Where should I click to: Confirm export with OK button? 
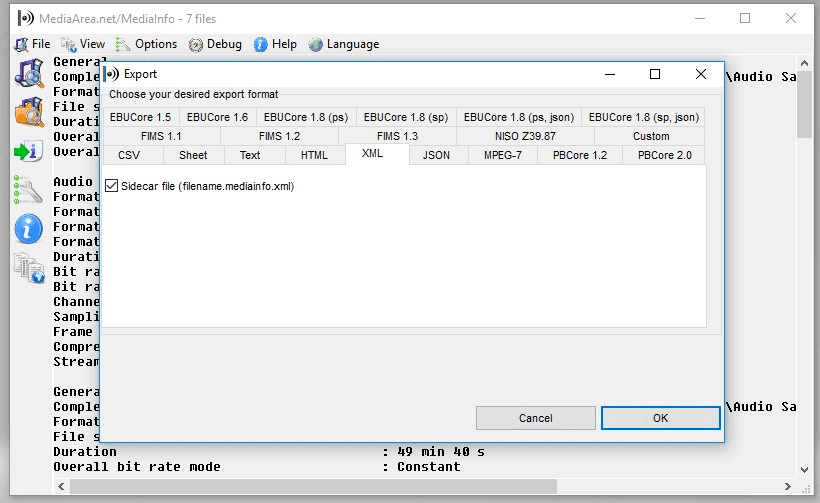click(660, 418)
